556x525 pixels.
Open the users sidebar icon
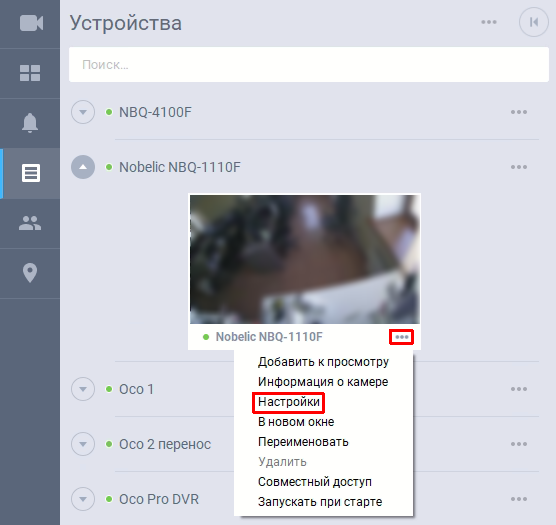(x=30, y=223)
